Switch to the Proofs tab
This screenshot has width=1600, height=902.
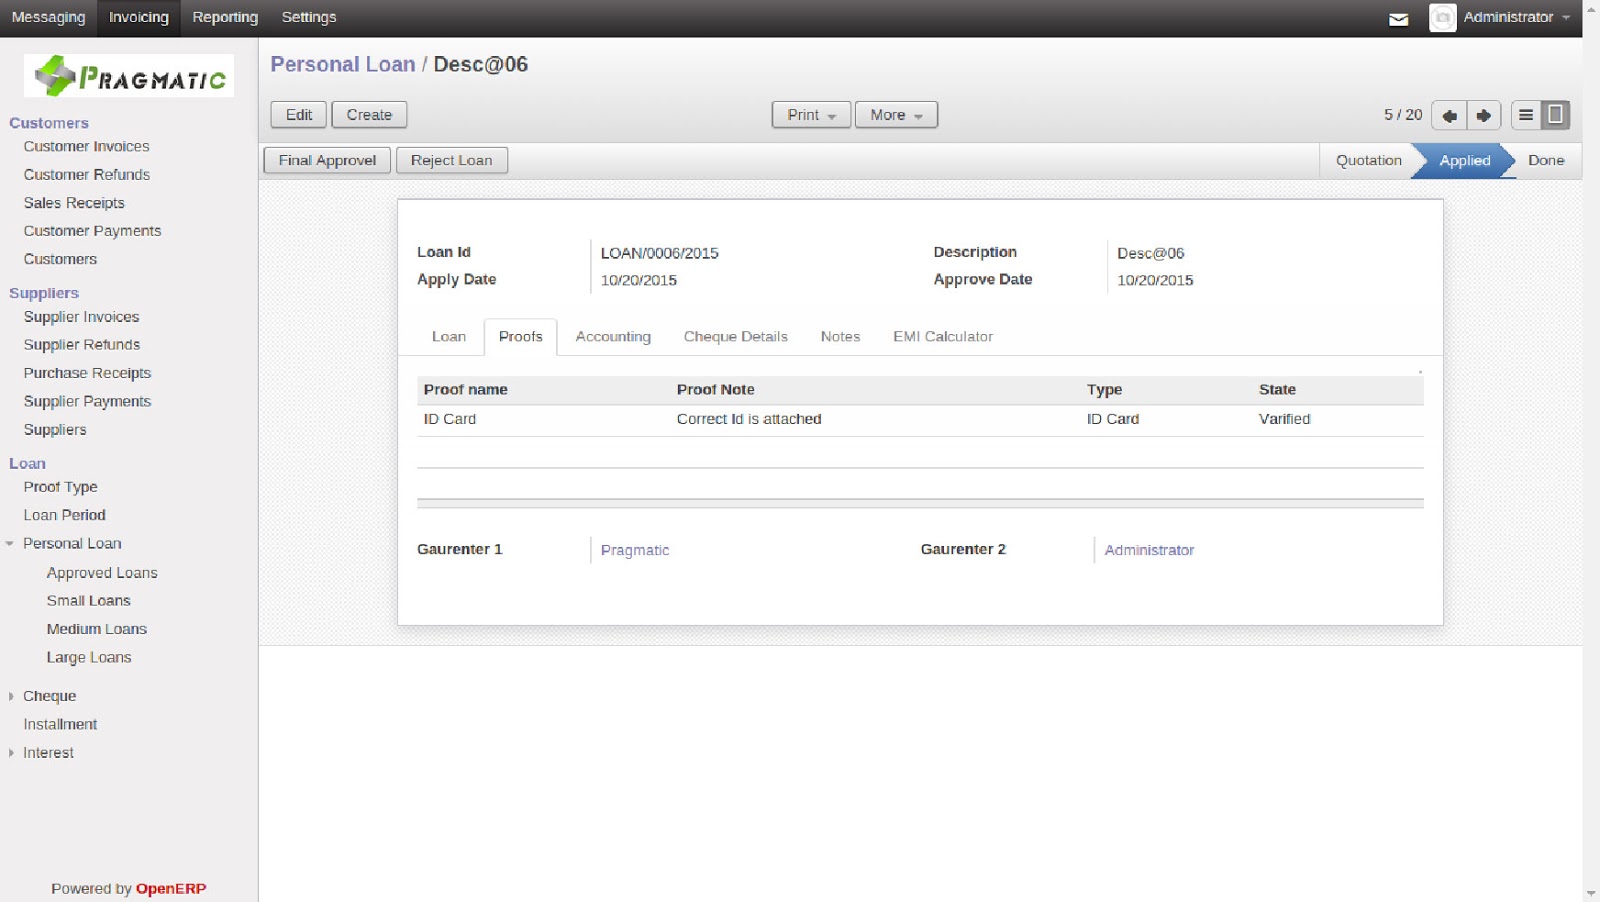pos(521,337)
